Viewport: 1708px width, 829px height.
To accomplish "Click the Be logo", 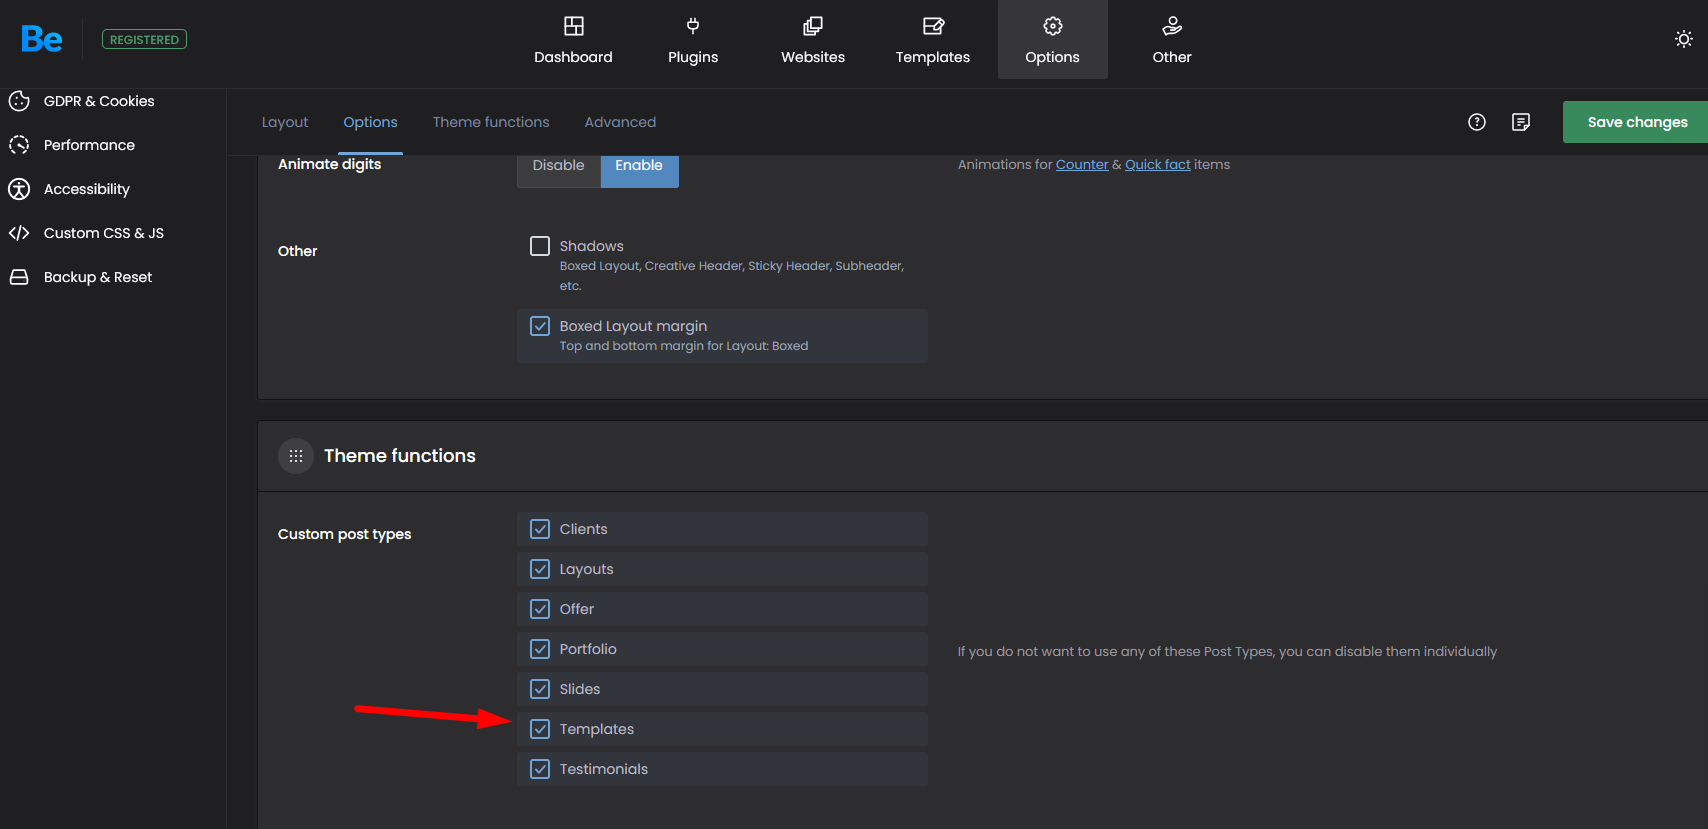I will pyautogui.click(x=42, y=39).
